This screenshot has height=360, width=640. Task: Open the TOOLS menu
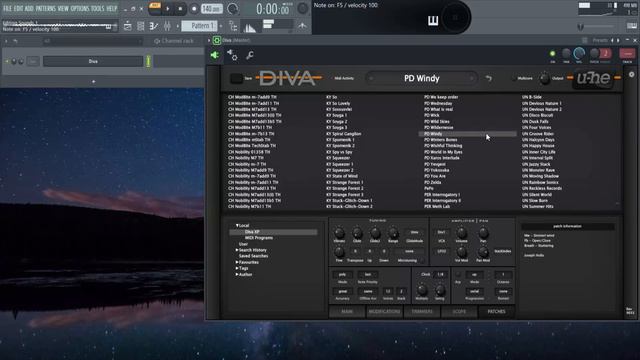[98, 8]
